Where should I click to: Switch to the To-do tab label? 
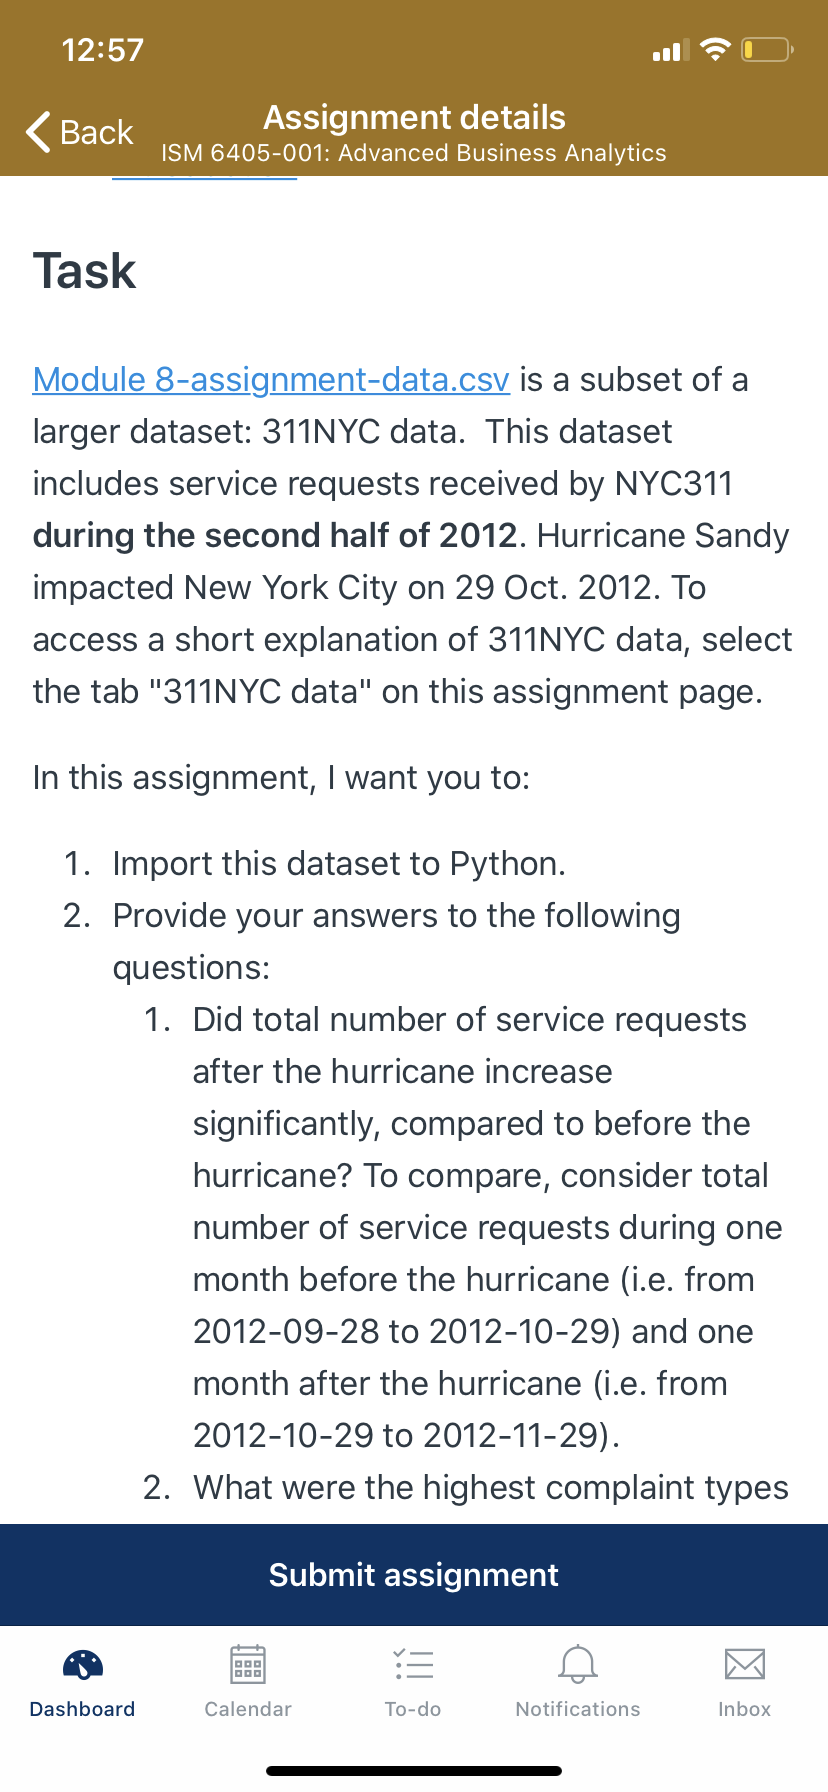coord(413,1709)
